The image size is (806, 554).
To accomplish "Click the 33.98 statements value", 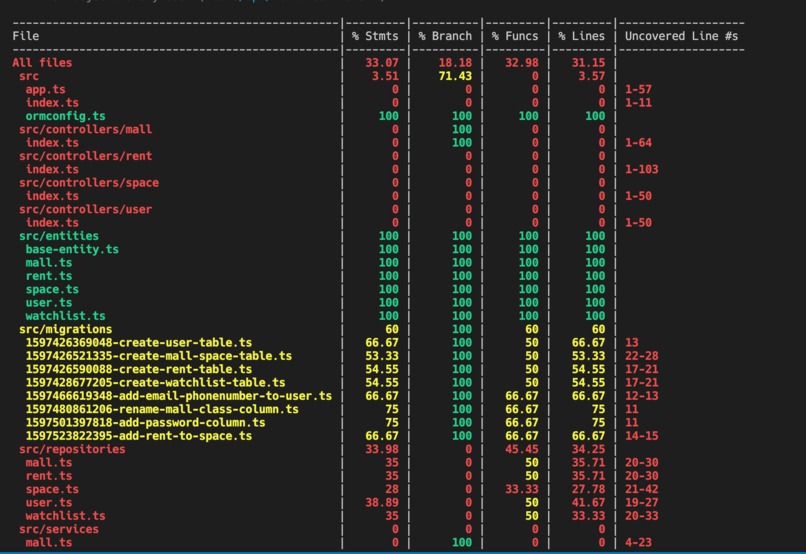I will 382,450.
